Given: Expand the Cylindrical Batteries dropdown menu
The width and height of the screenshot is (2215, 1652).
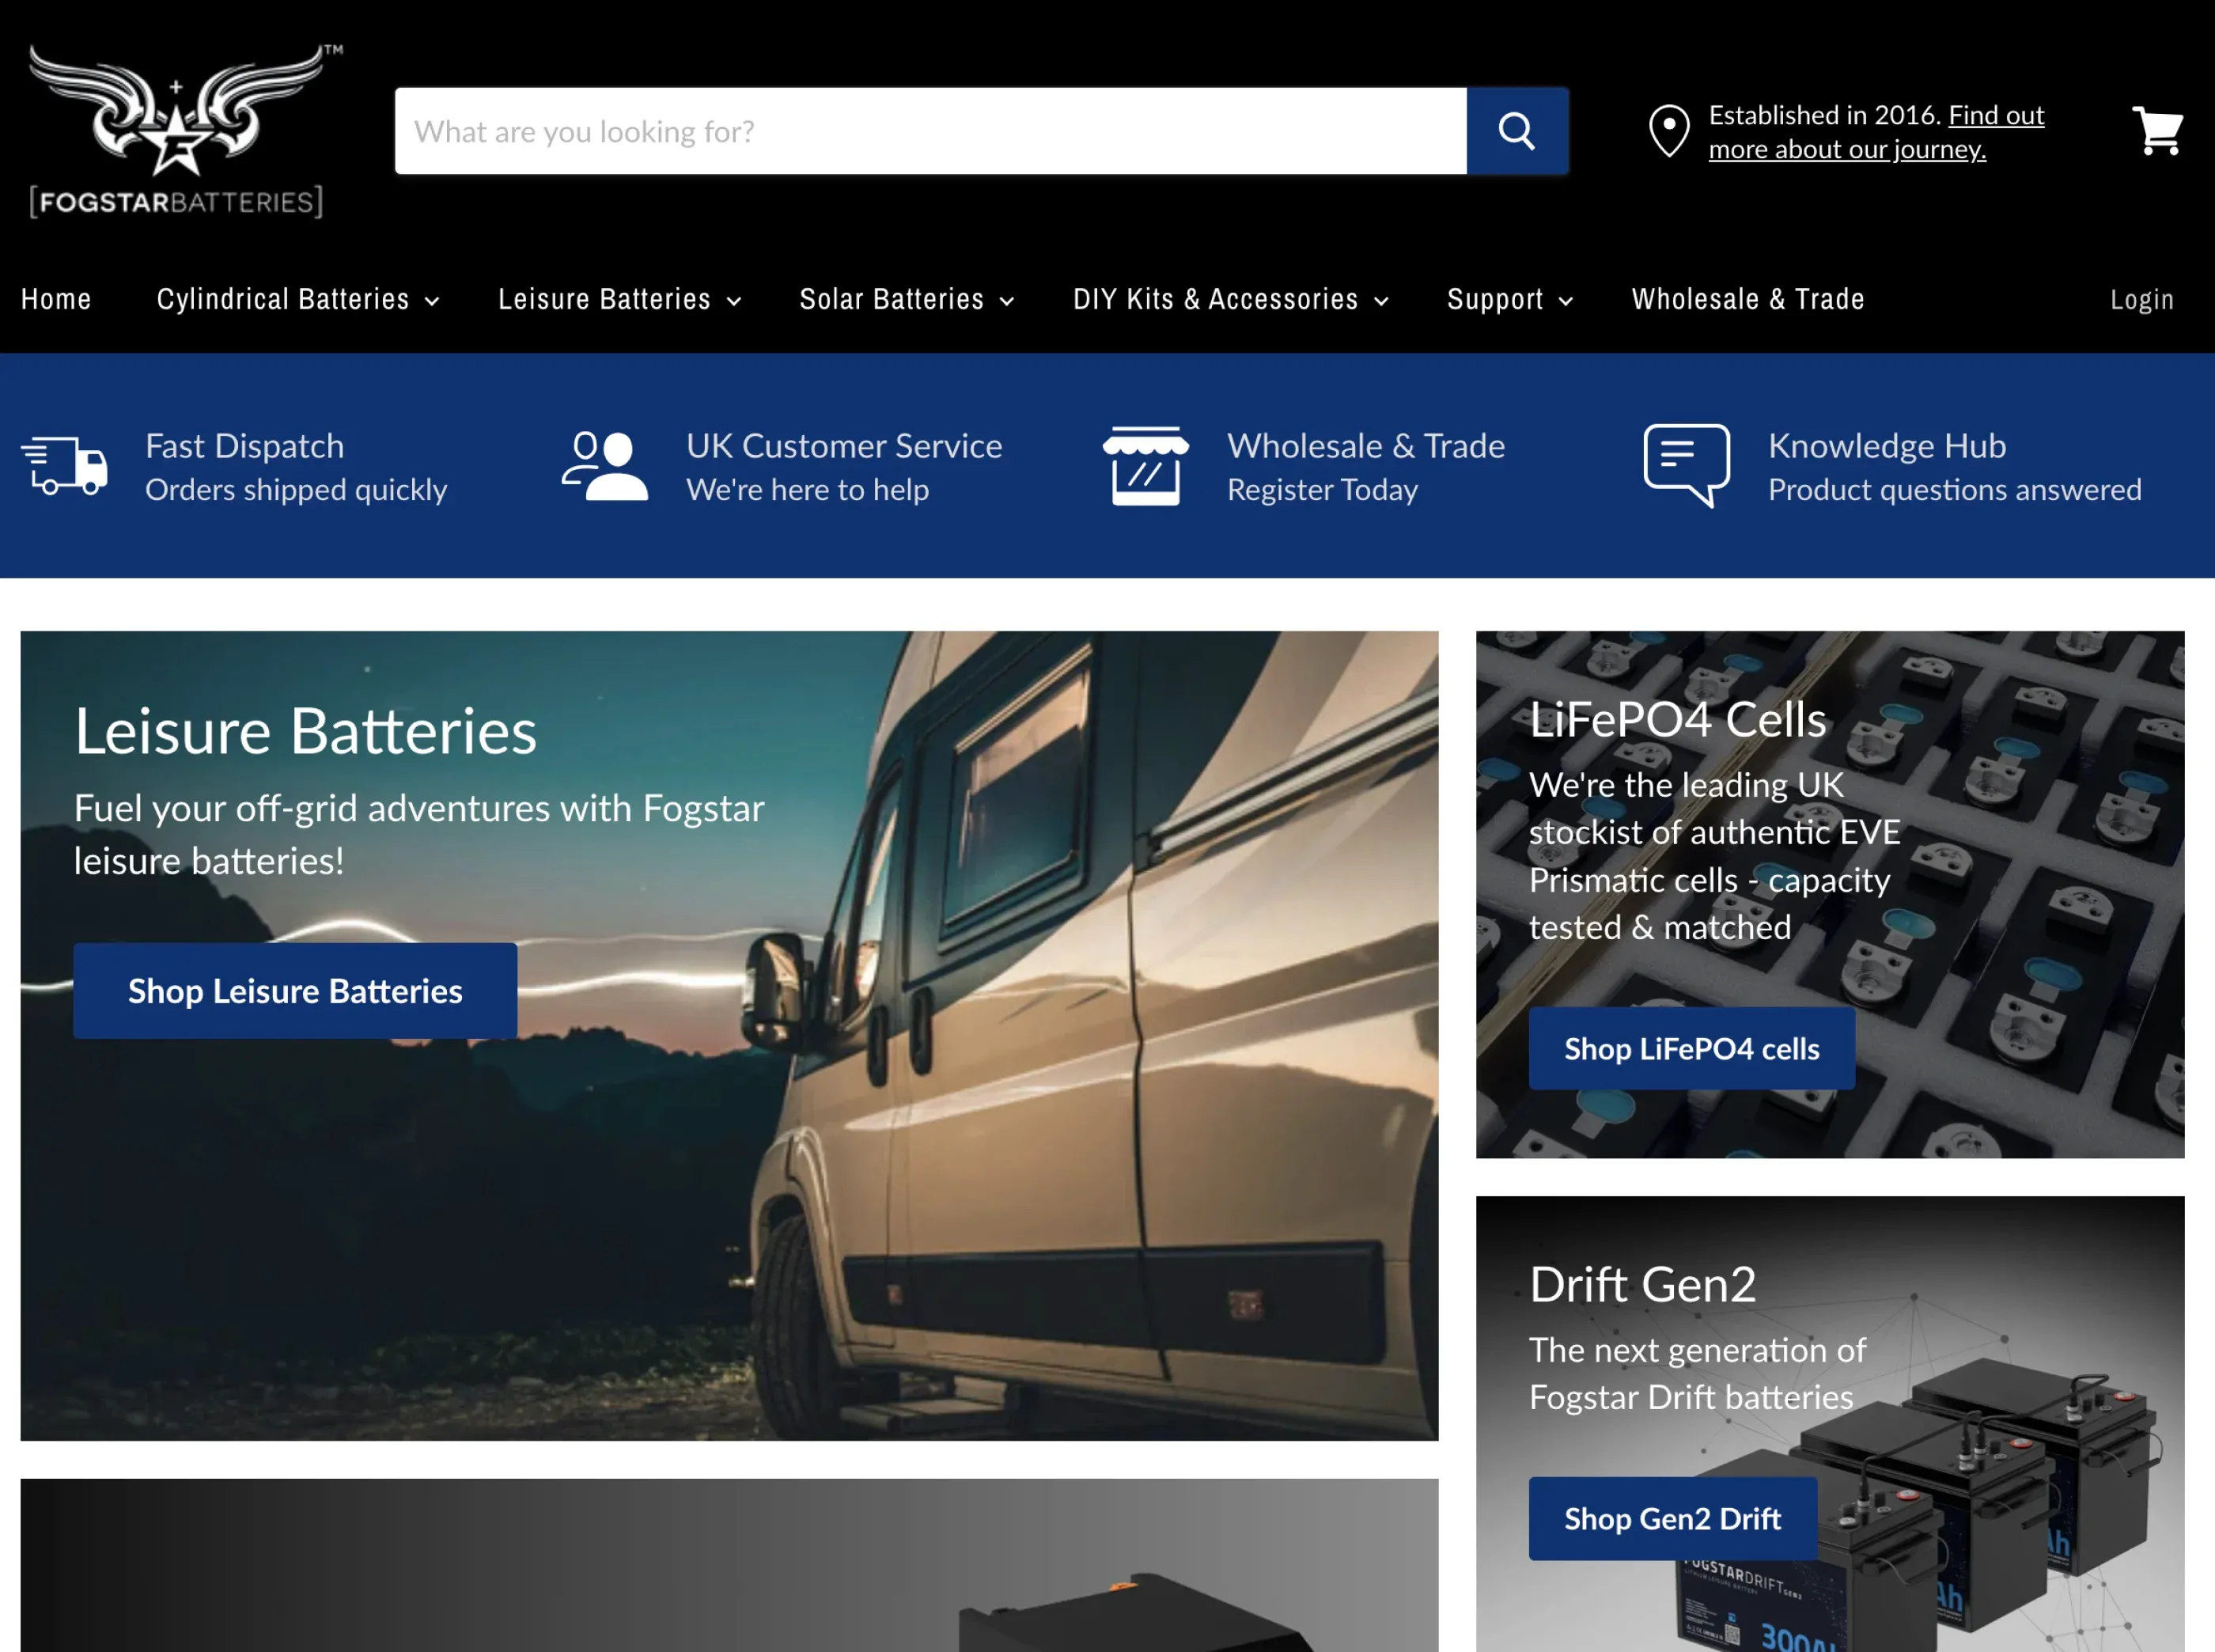Looking at the screenshot, I should pyautogui.click(x=298, y=299).
